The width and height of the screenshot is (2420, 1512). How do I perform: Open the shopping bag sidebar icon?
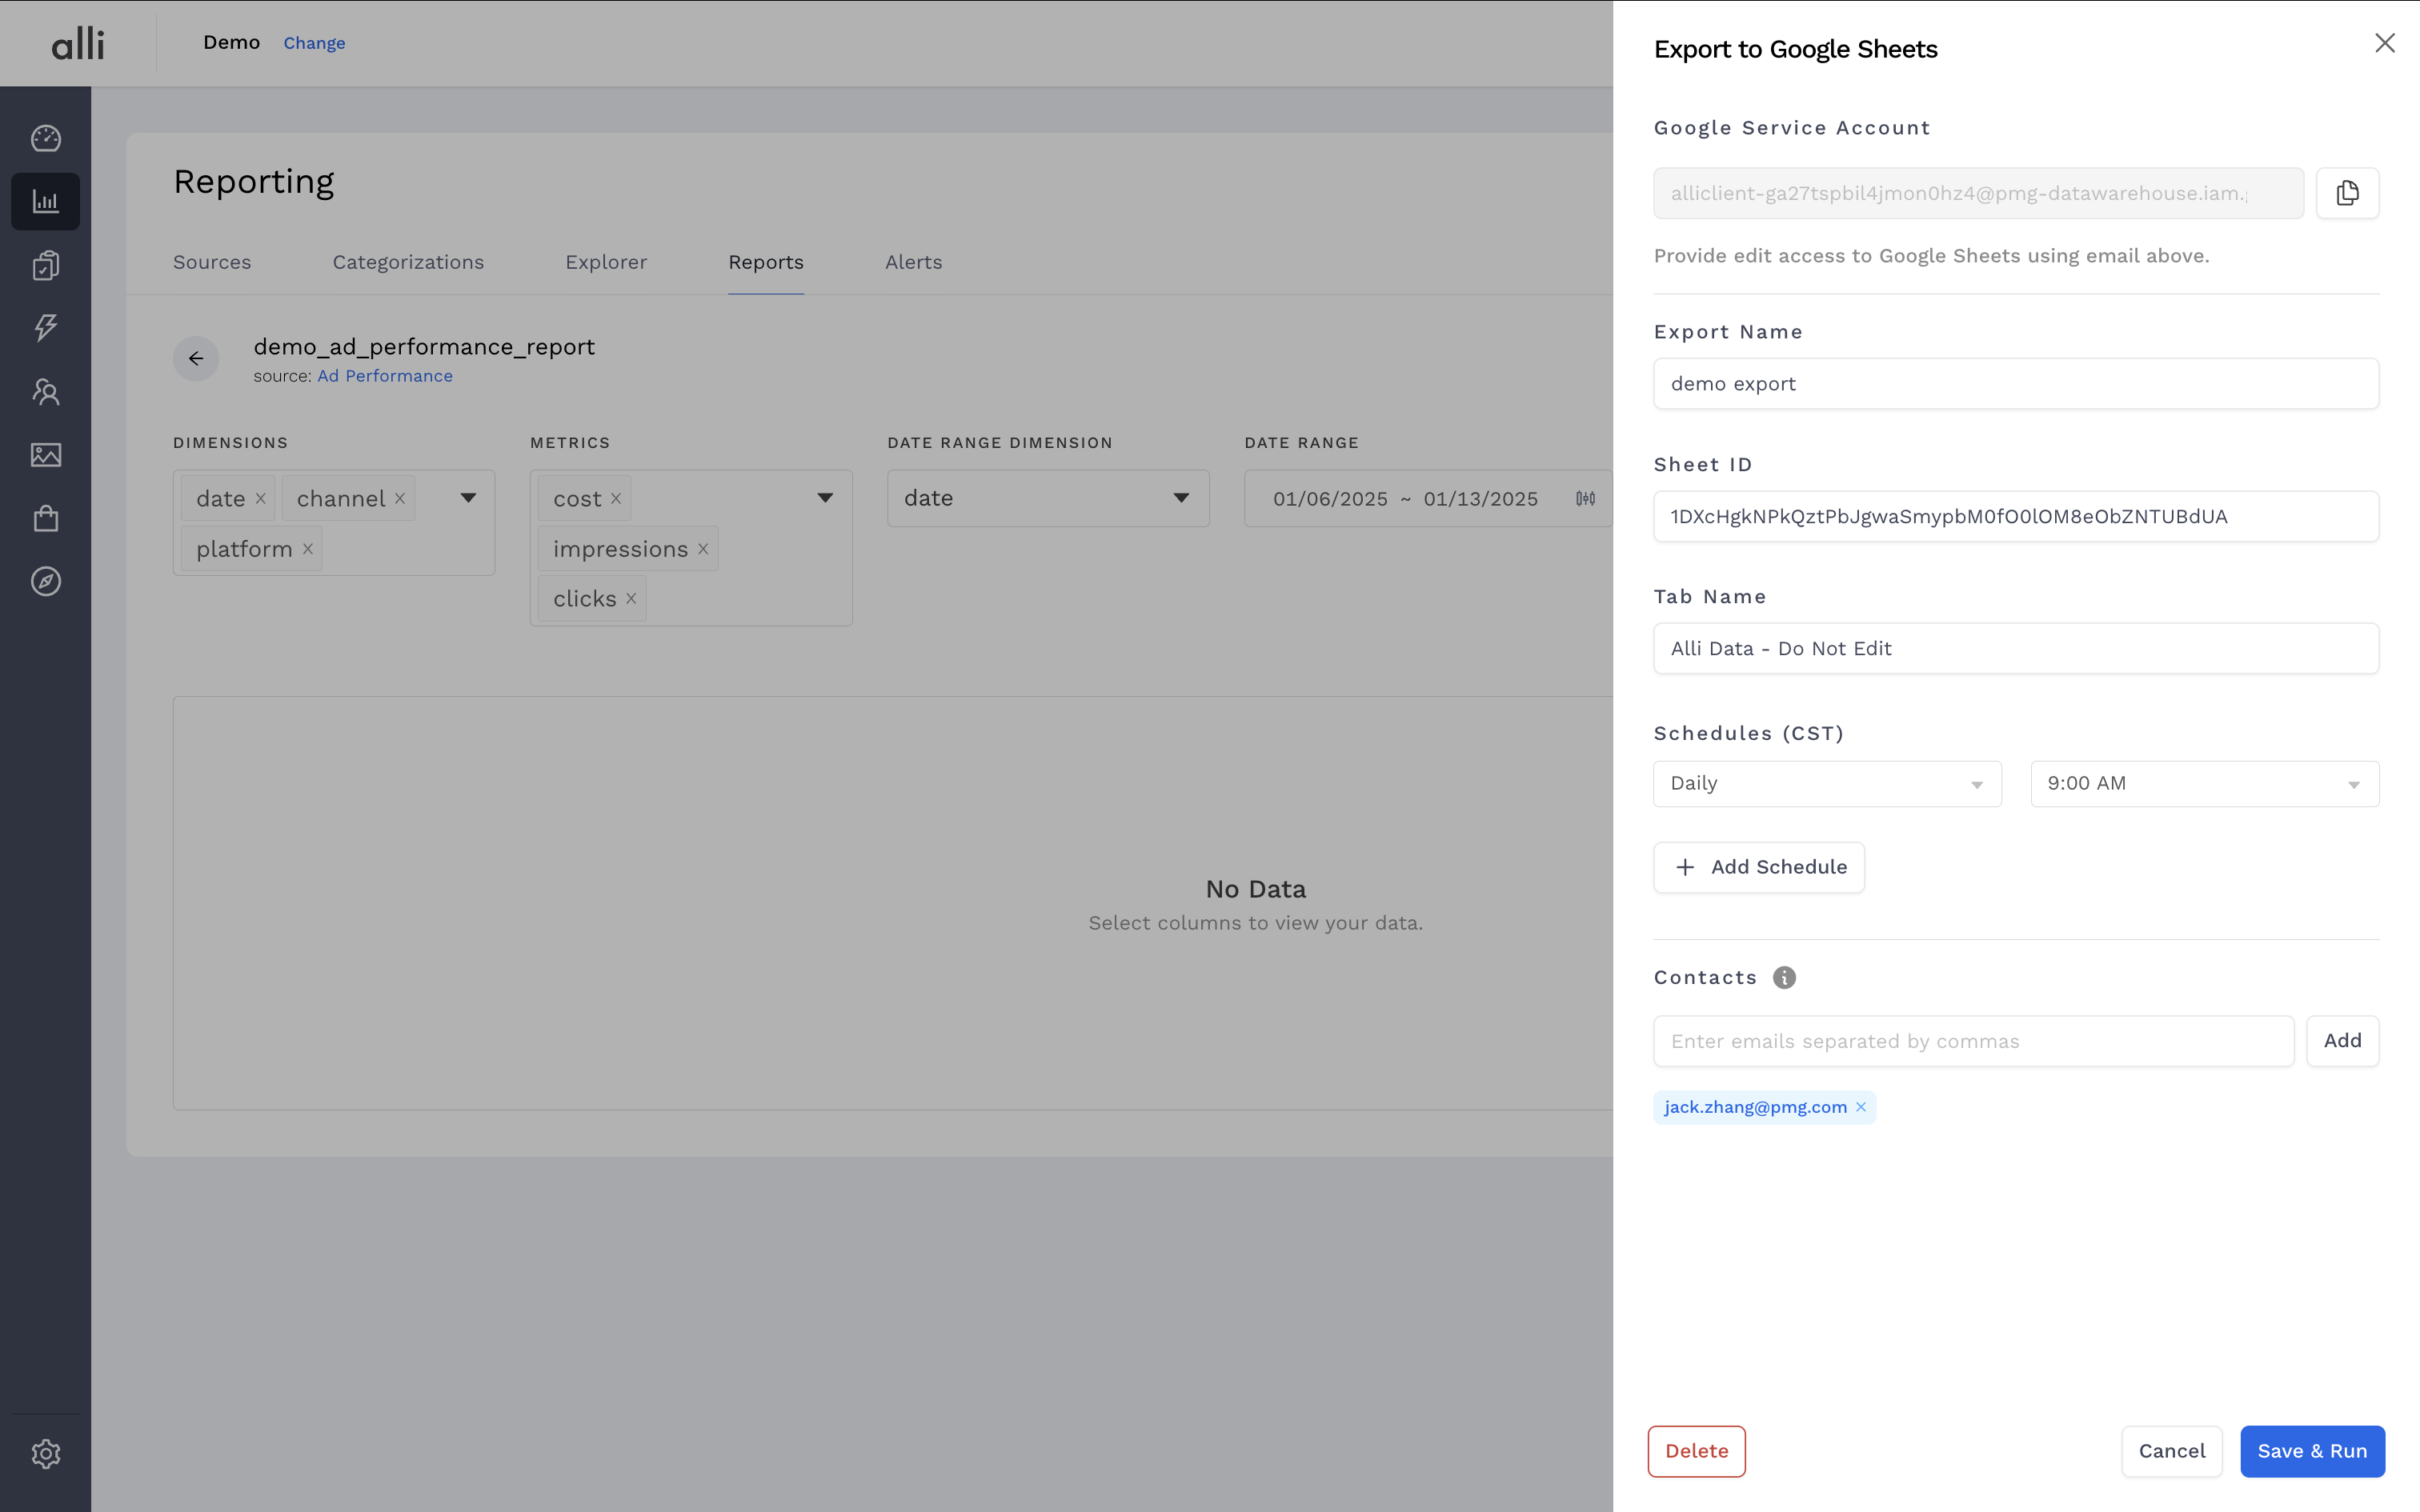pyautogui.click(x=46, y=518)
